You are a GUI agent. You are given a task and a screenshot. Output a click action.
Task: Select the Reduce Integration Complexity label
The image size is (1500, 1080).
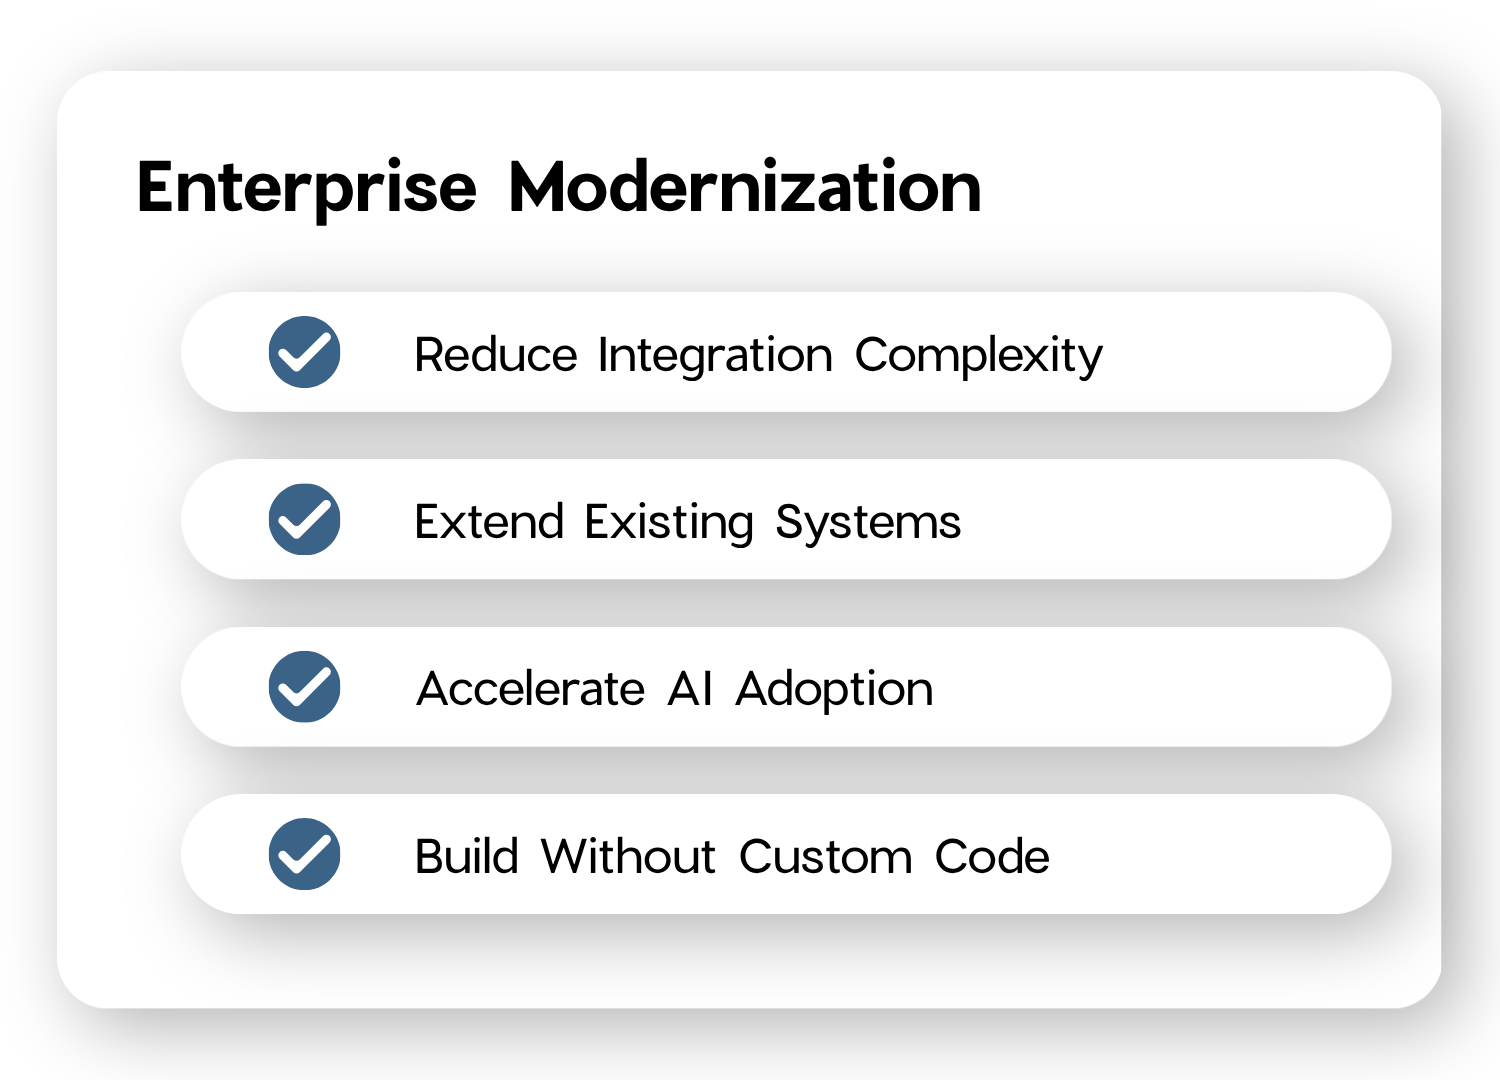758,356
